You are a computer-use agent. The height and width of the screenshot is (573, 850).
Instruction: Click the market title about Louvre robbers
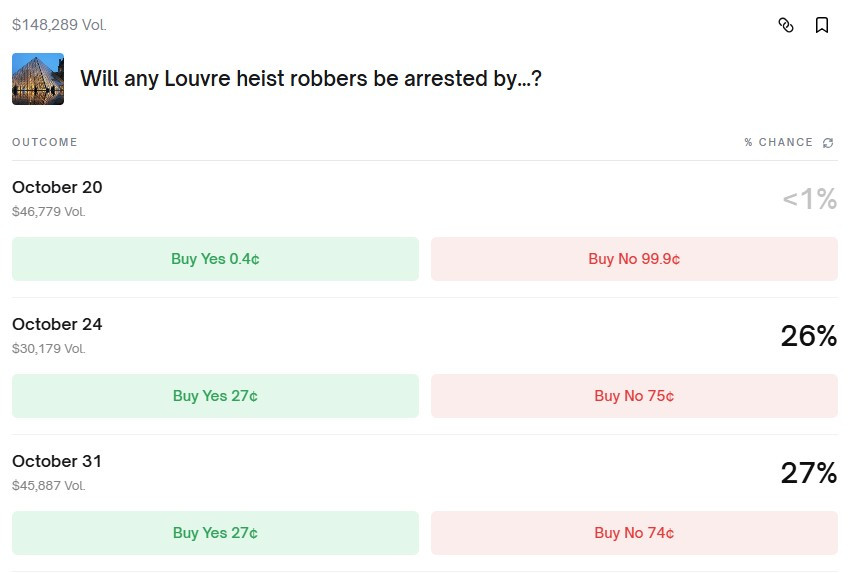coord(311,78)
